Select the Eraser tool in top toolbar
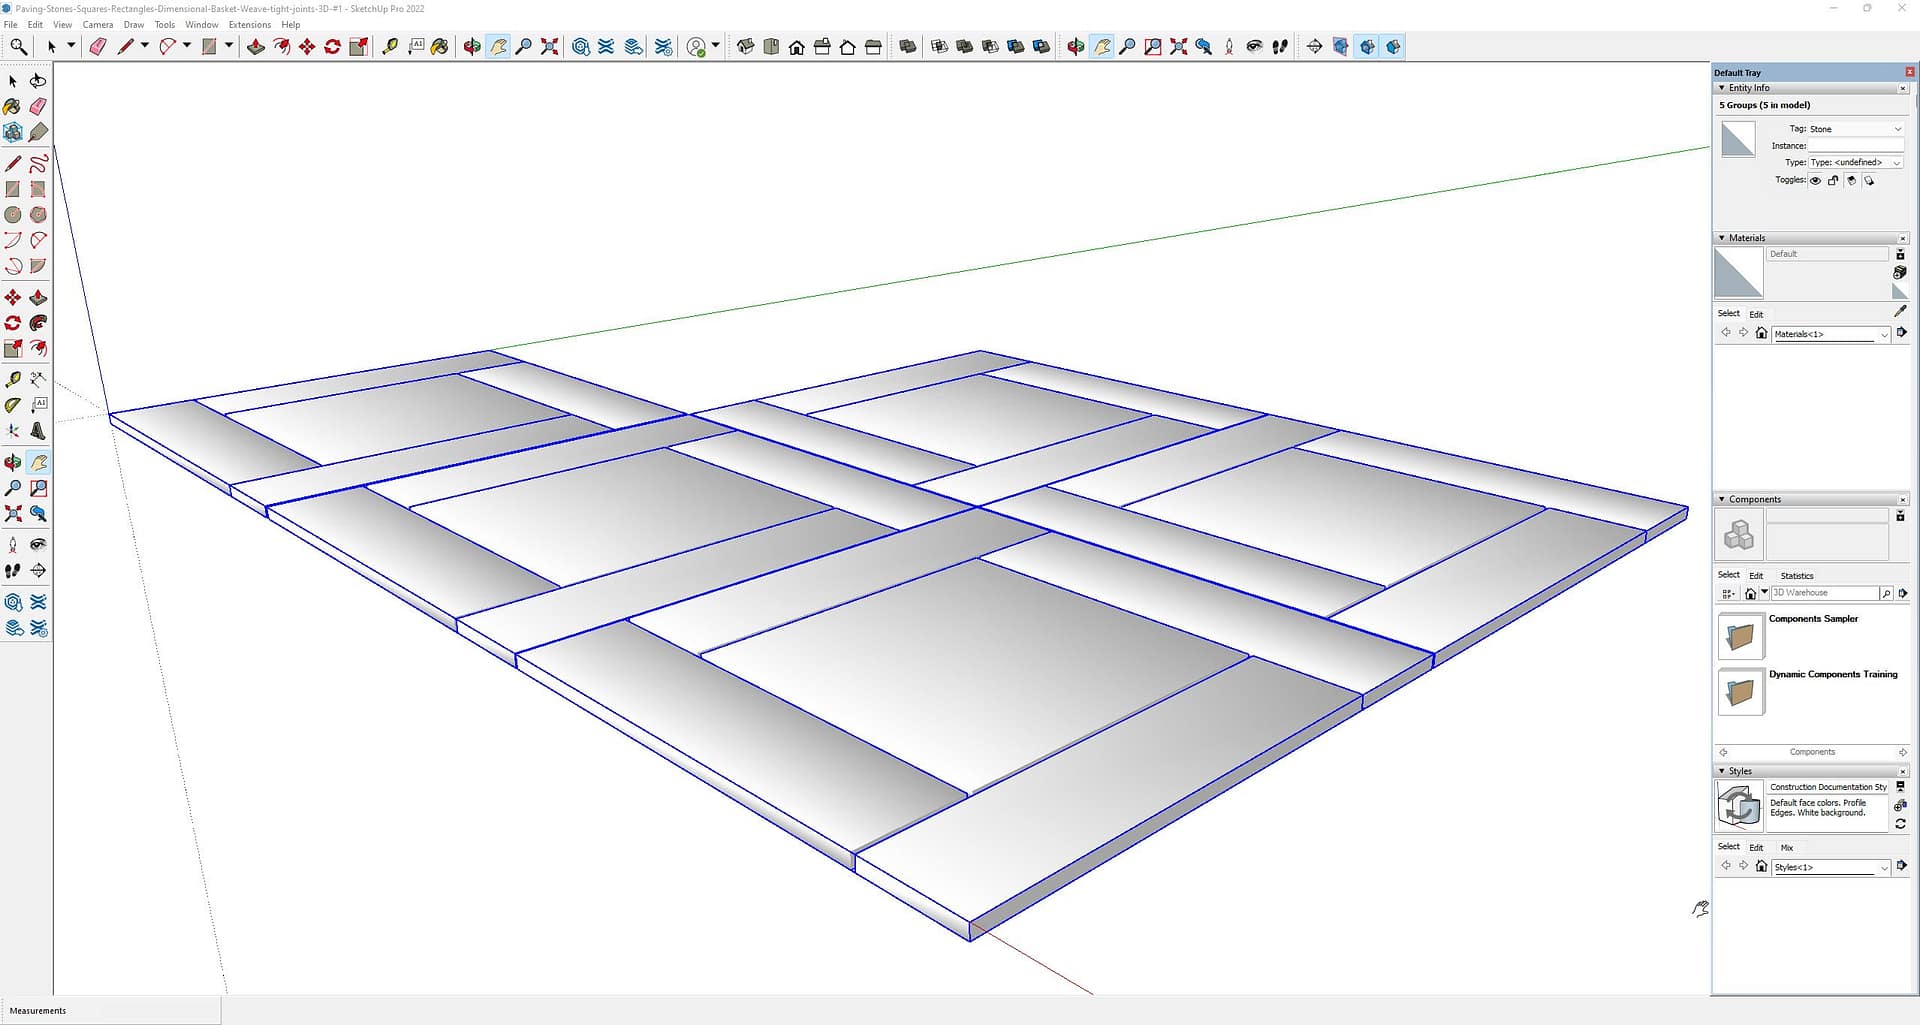The height and width of the screenshot is (1025, 1920). pyautogui.click(x=97, y=47)
